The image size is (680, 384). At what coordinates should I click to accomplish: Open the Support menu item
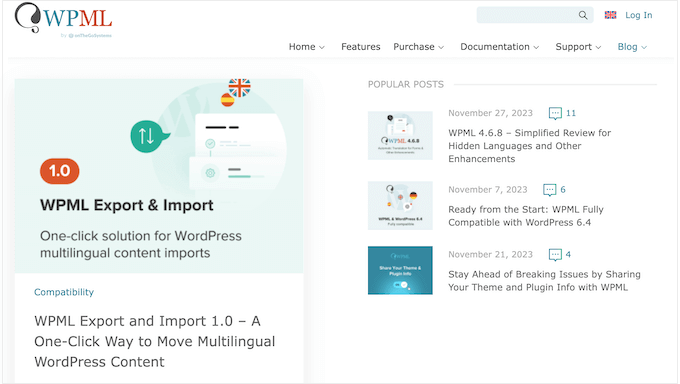[573, 47]
